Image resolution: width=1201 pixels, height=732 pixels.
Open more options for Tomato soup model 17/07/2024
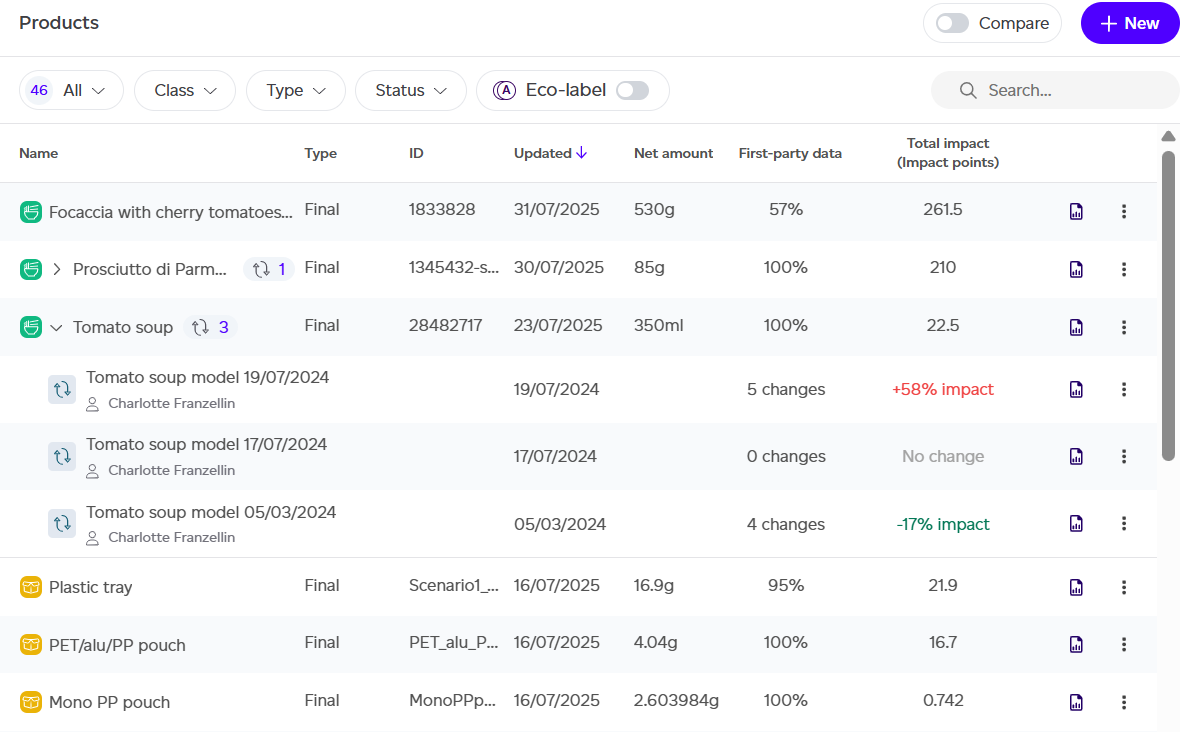[1124, 456]
